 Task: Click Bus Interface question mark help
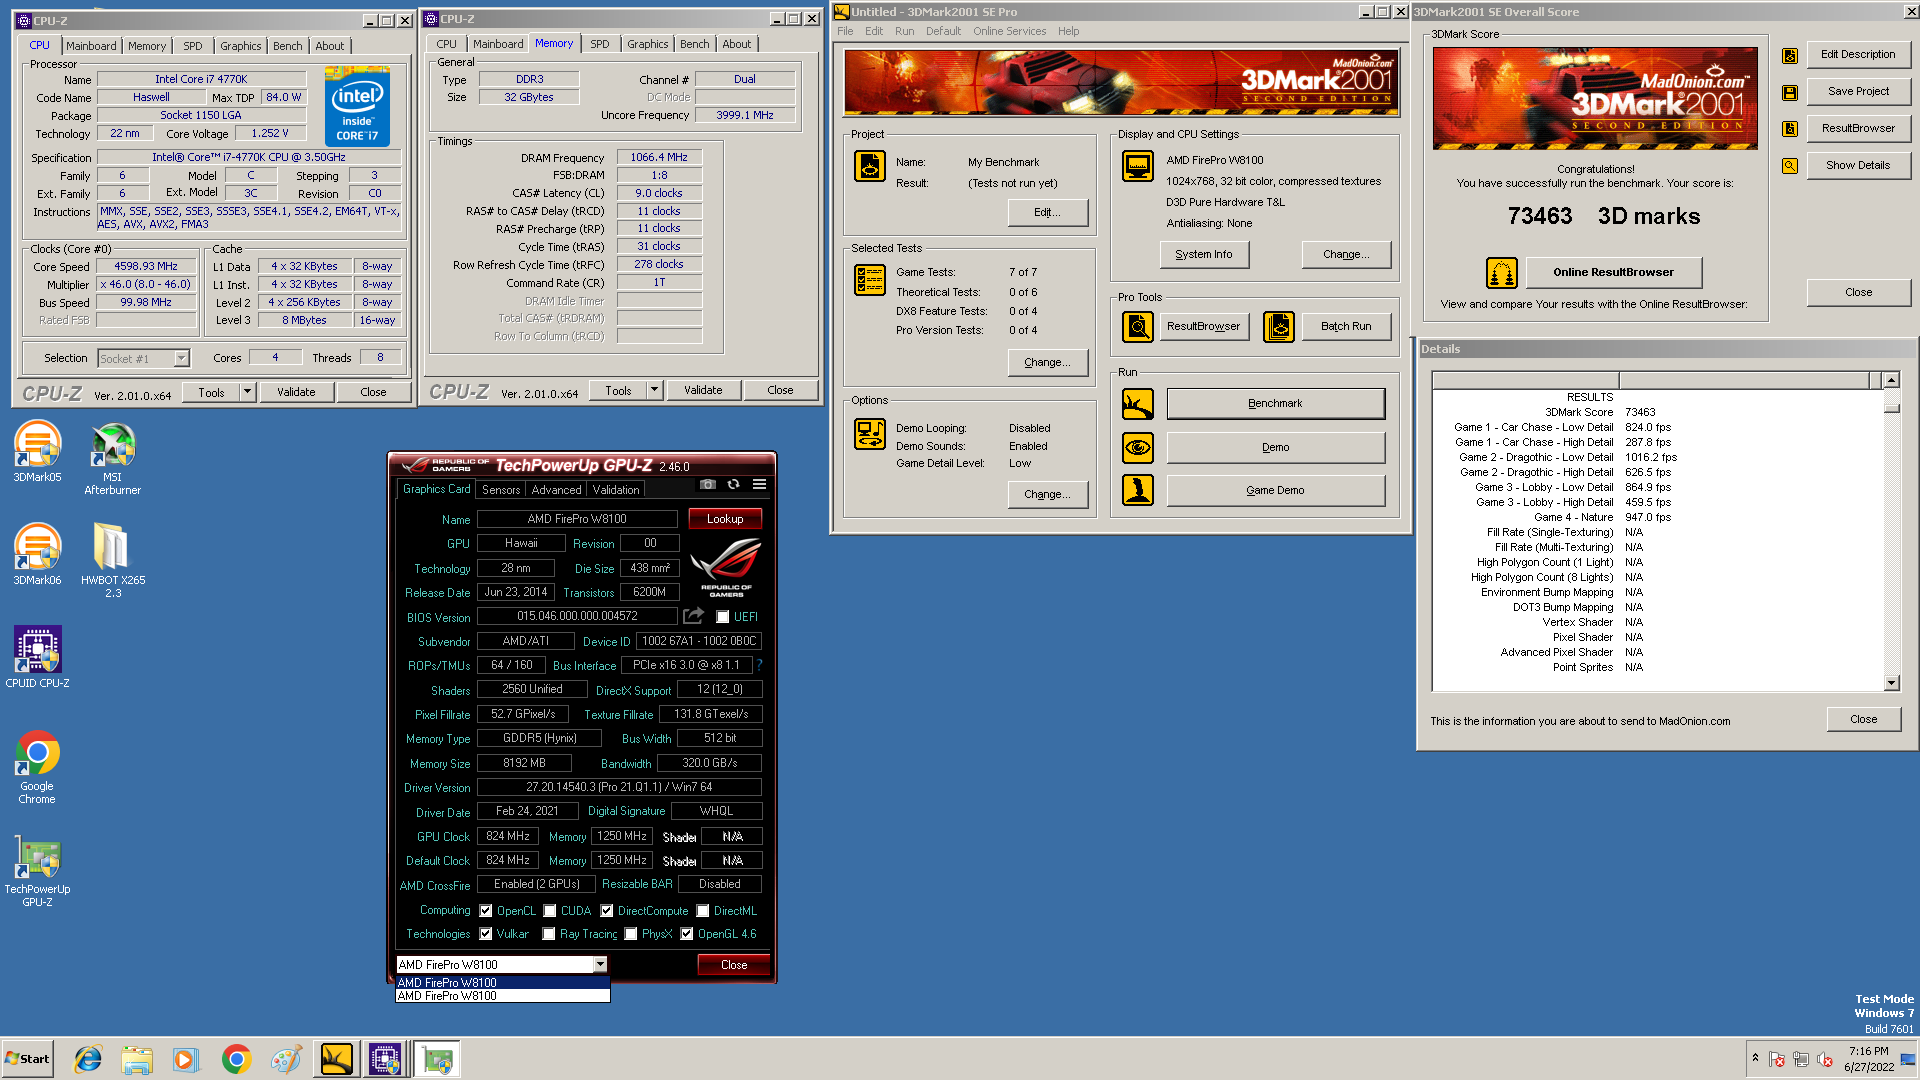click(759, 665)
